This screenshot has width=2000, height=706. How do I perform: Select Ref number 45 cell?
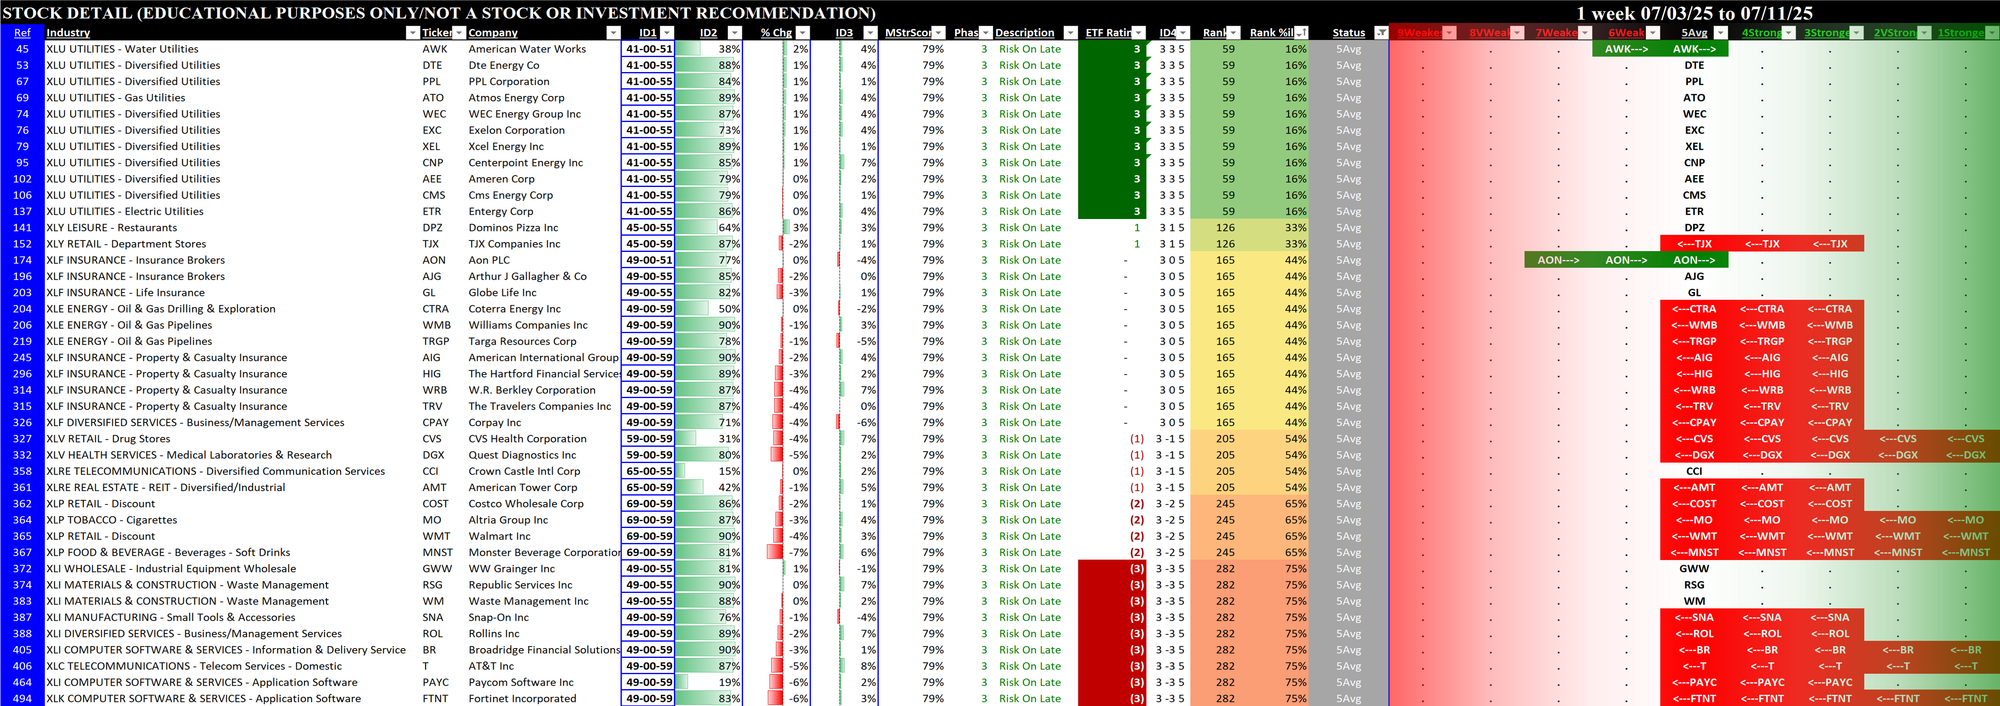click(x=22, y=49)
